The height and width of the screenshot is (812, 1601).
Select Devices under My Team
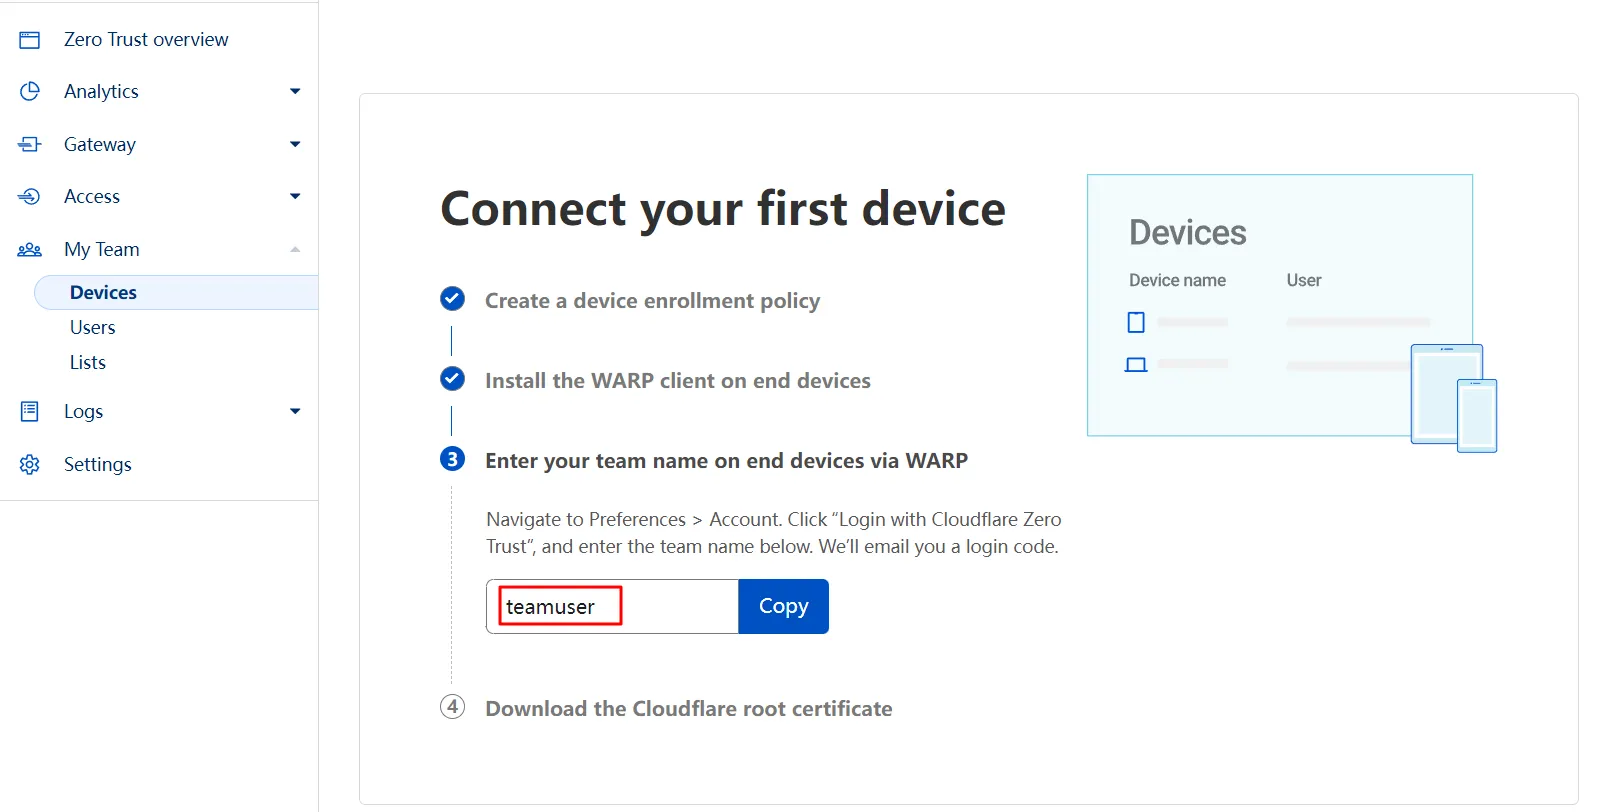[176, 292]
